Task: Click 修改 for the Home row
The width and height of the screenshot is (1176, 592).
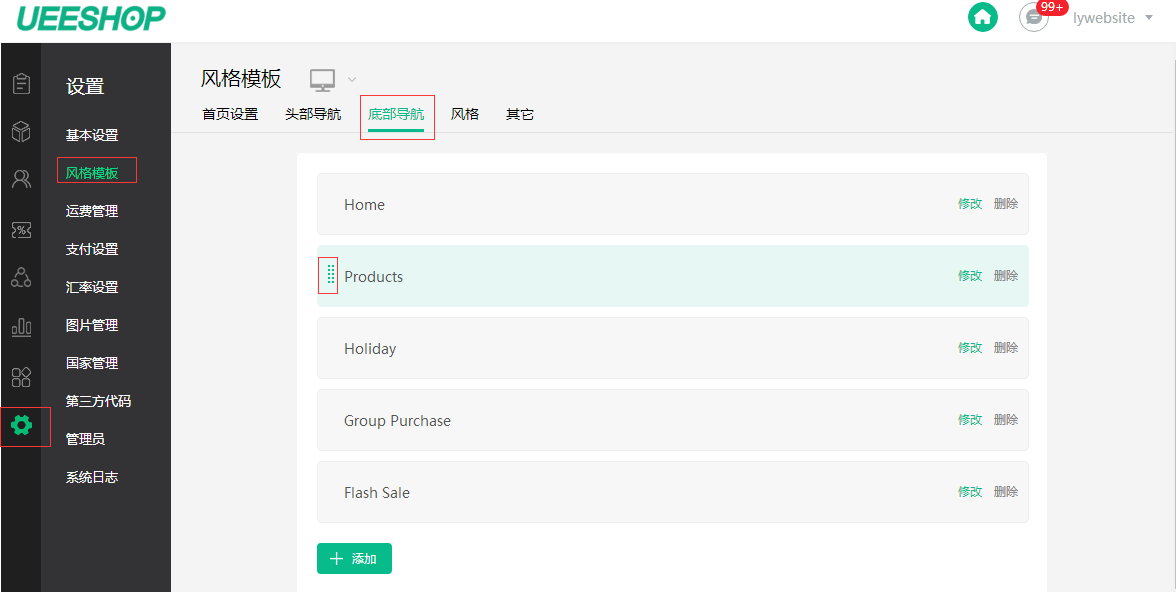Action: tap(970, 203)
